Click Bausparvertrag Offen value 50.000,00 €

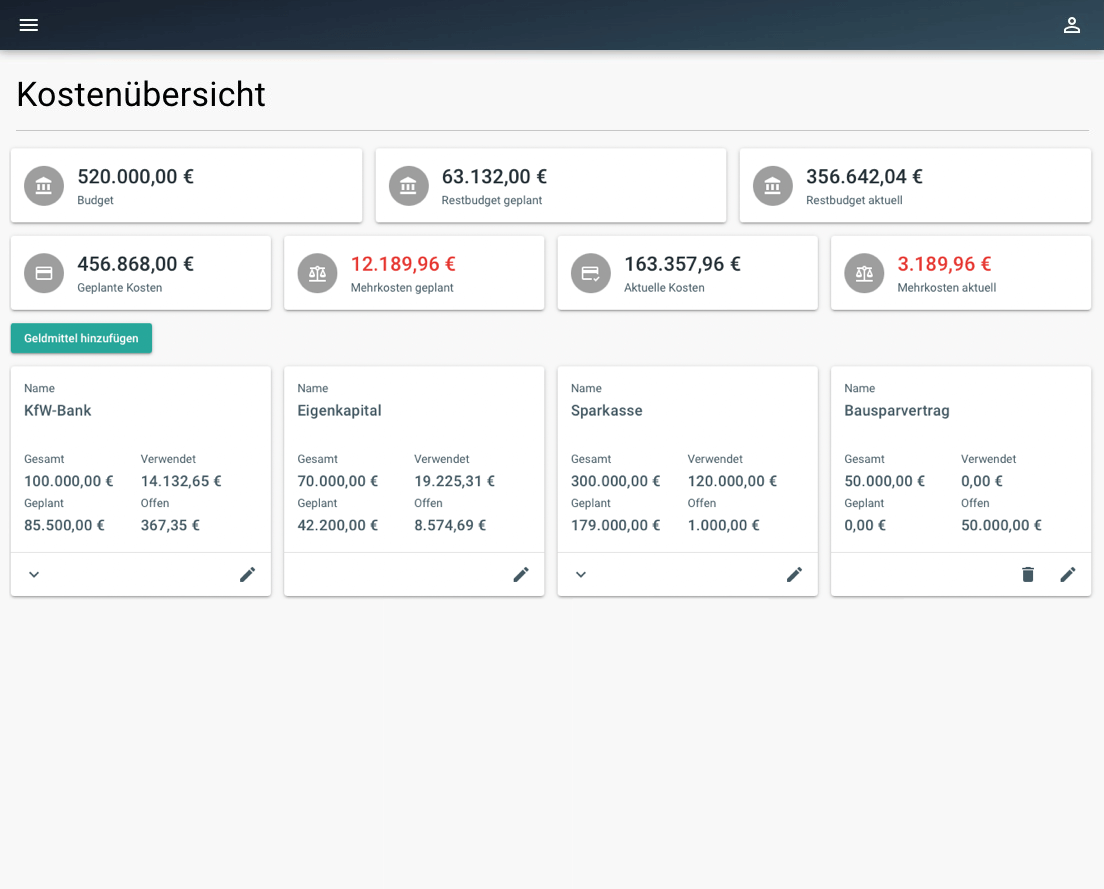coord(1001,525)
